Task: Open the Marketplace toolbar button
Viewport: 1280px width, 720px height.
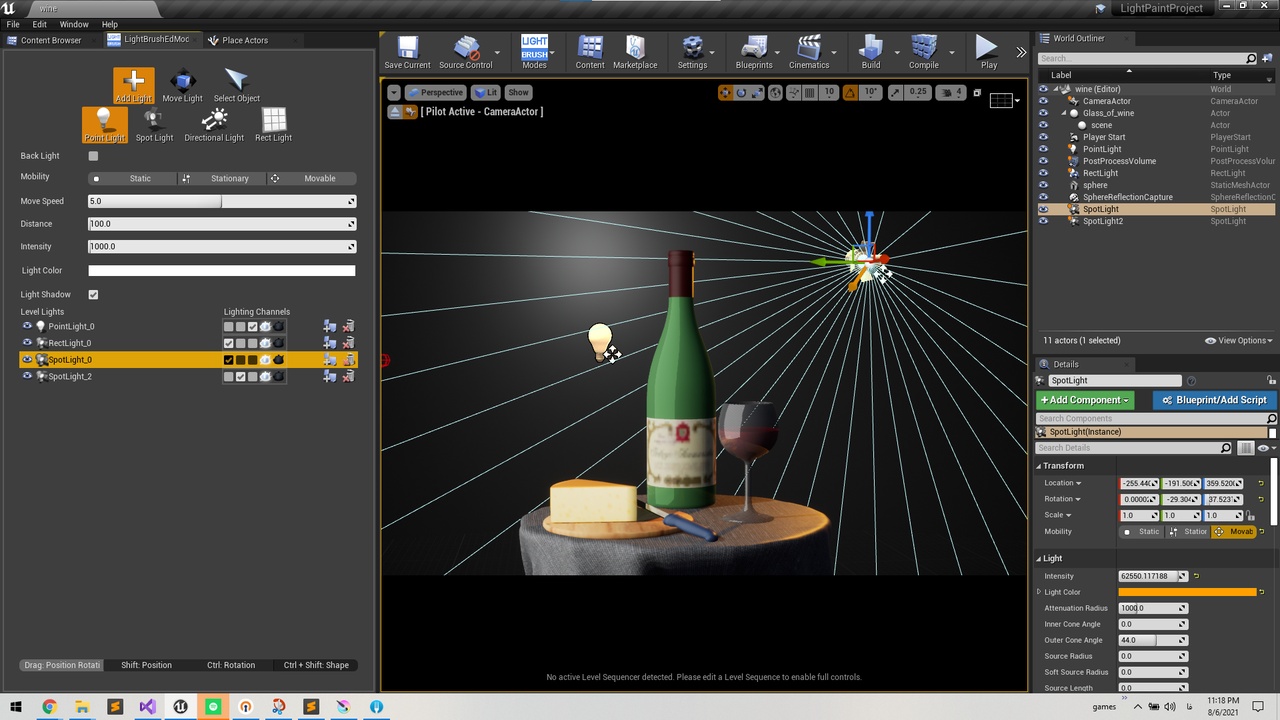Action: pyautogui.click(x=635, y=53)
